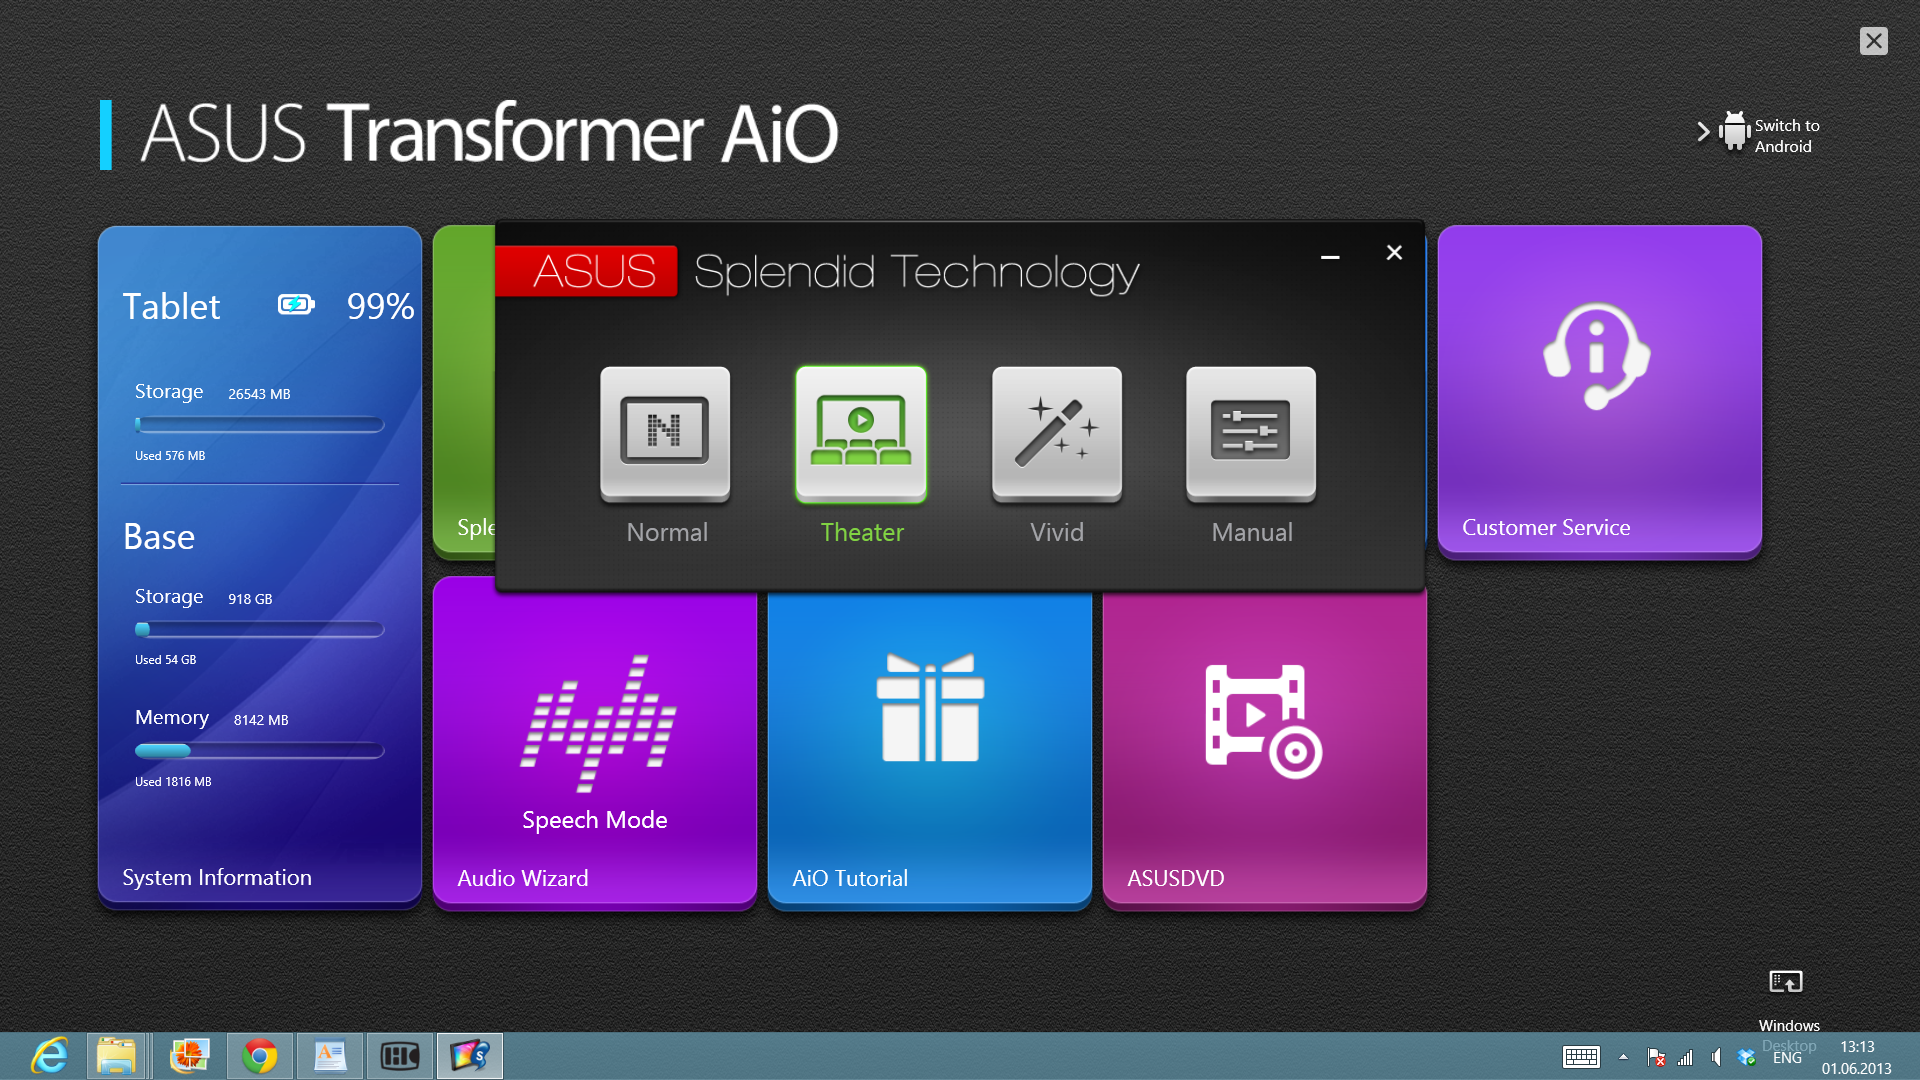Click the Base storage usage bar
Viewport: 1920px width, 1080px height.
[x=260, y=629]
